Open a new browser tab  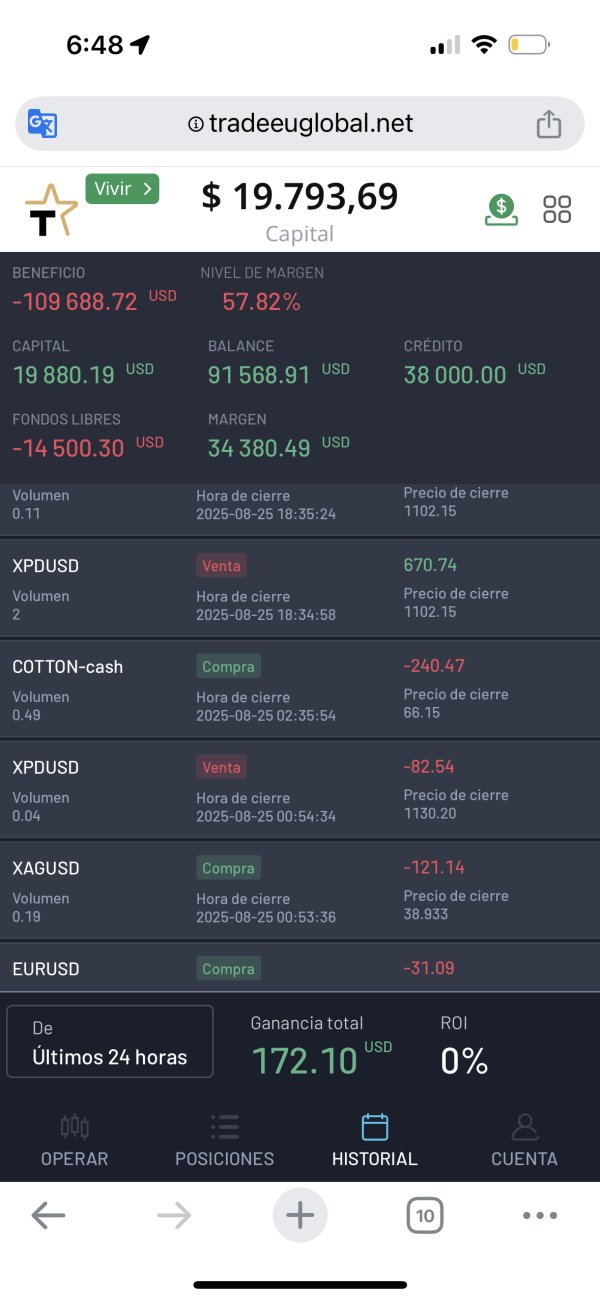[300, 1216]
